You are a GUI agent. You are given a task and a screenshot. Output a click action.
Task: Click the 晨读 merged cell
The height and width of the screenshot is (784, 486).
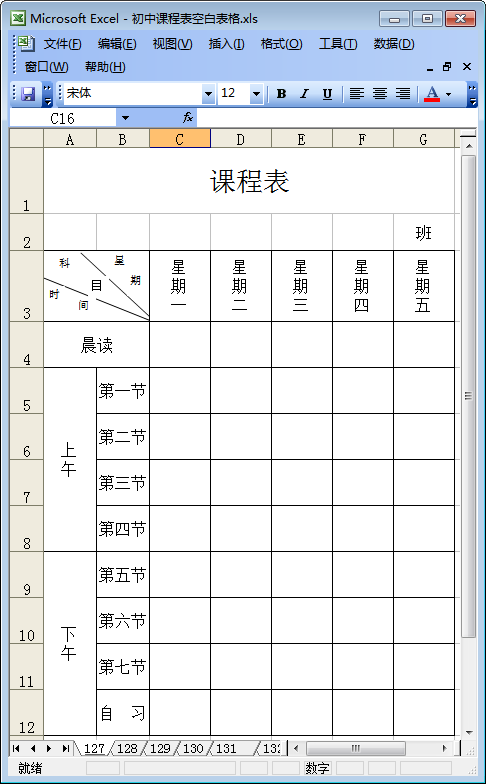pos(96,345)
